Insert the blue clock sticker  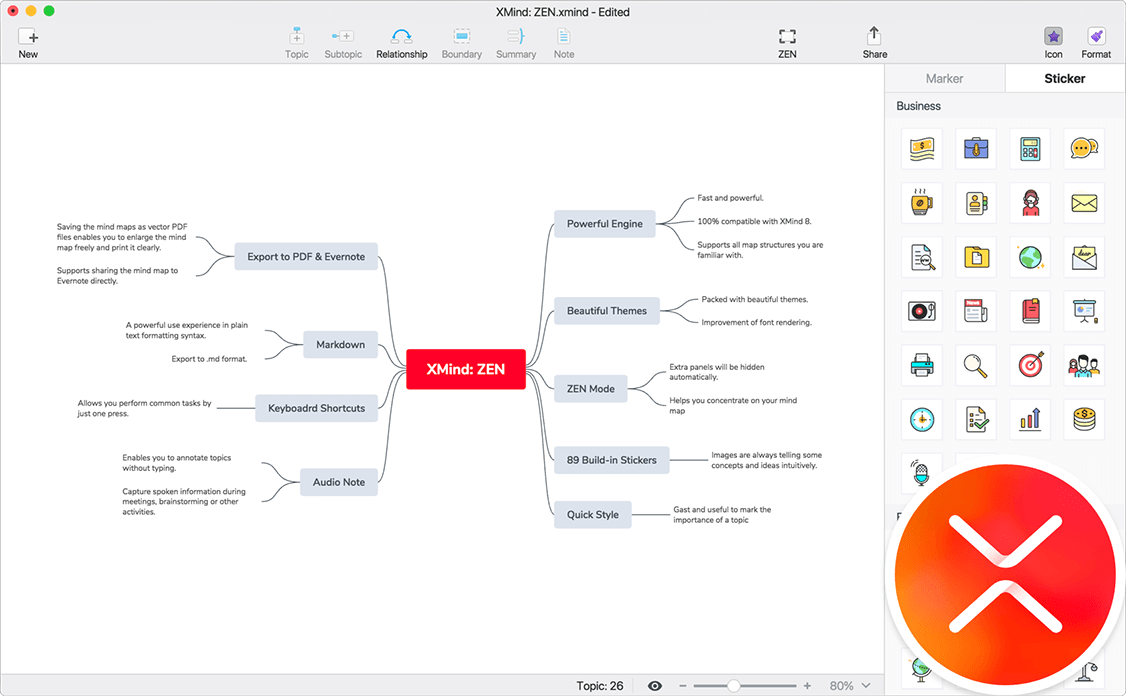point(922,419)
